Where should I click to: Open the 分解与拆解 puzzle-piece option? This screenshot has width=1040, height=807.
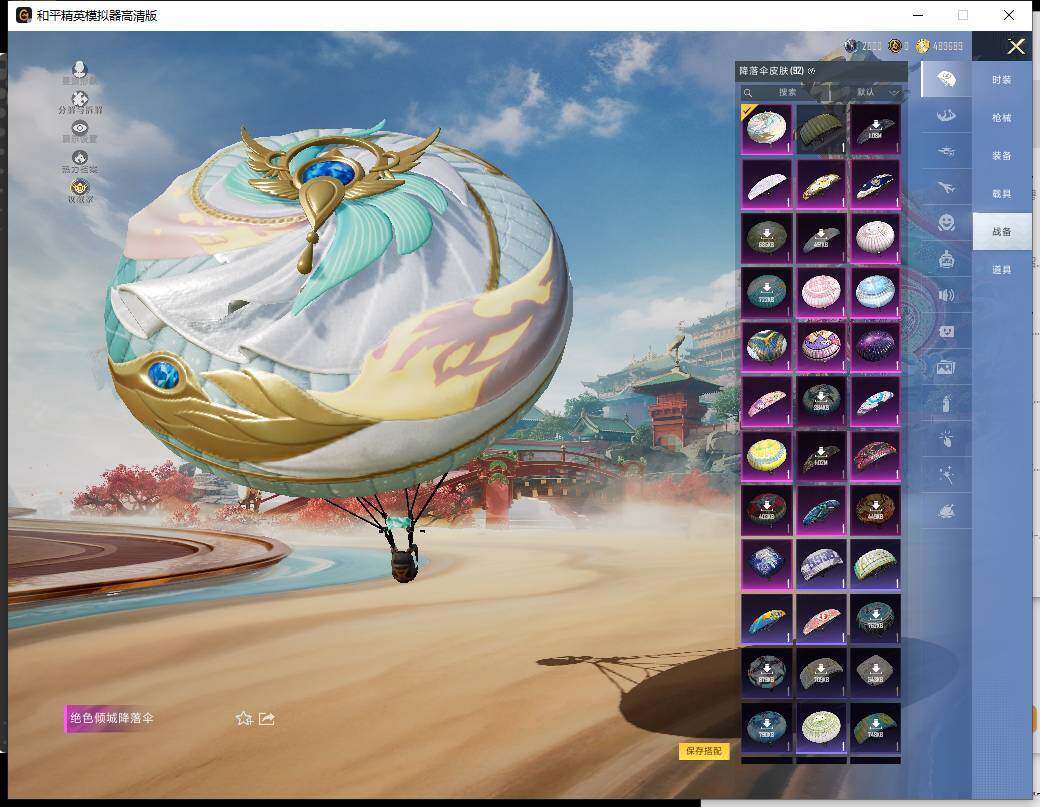pos(80,100)
